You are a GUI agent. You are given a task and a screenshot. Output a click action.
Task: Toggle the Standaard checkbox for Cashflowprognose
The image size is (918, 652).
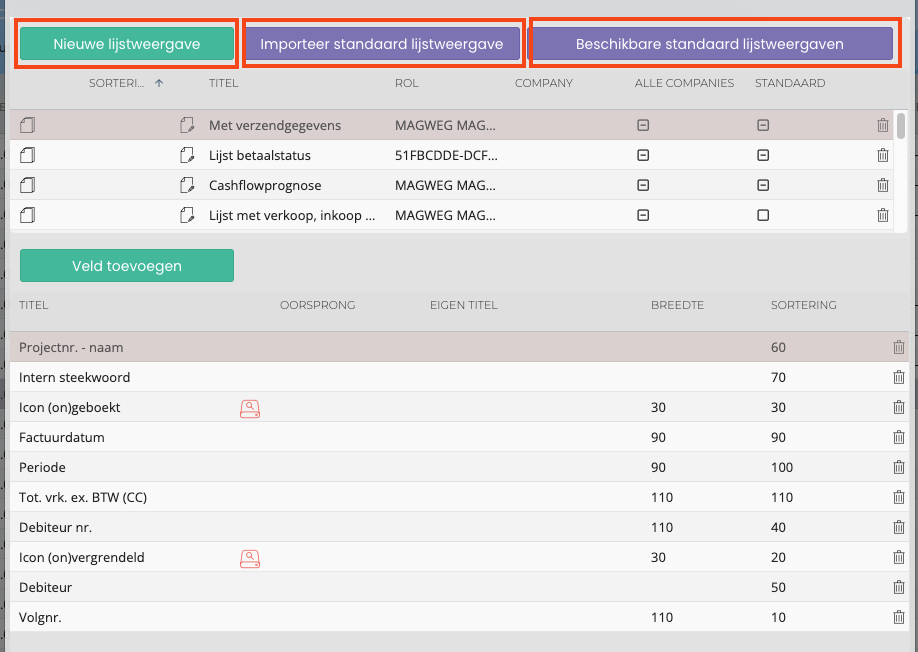763,185
